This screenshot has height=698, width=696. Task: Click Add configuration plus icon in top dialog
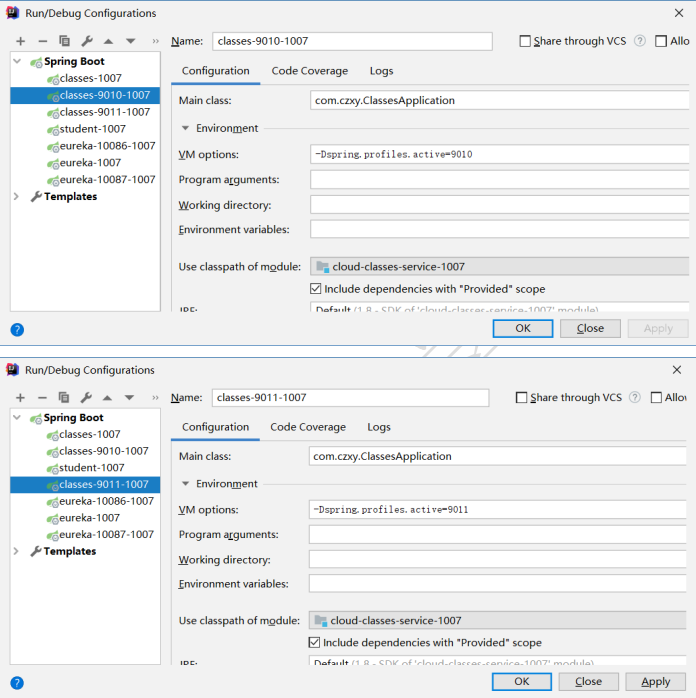coord(20,41)
